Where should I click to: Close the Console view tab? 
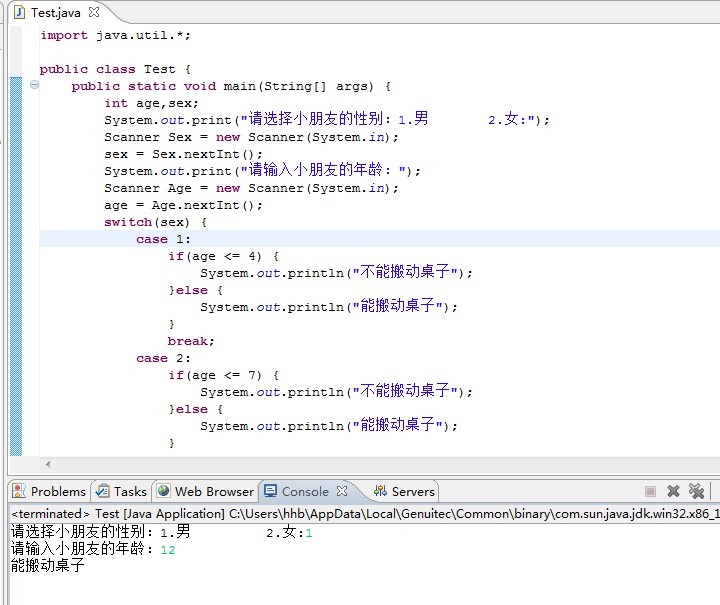tap(342, 491)
